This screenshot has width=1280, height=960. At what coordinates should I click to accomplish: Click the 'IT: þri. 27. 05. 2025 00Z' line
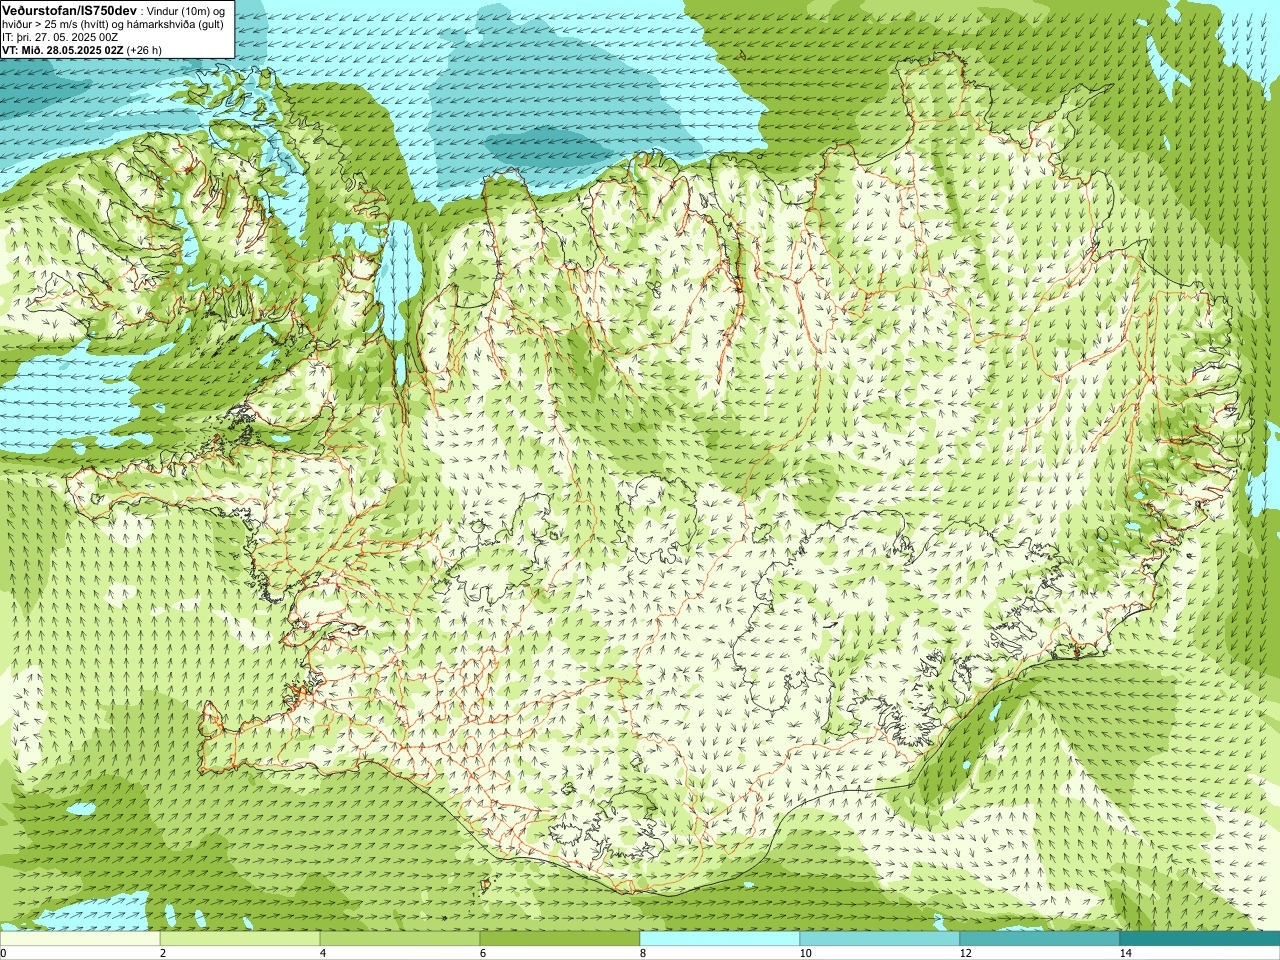[59, 37]
